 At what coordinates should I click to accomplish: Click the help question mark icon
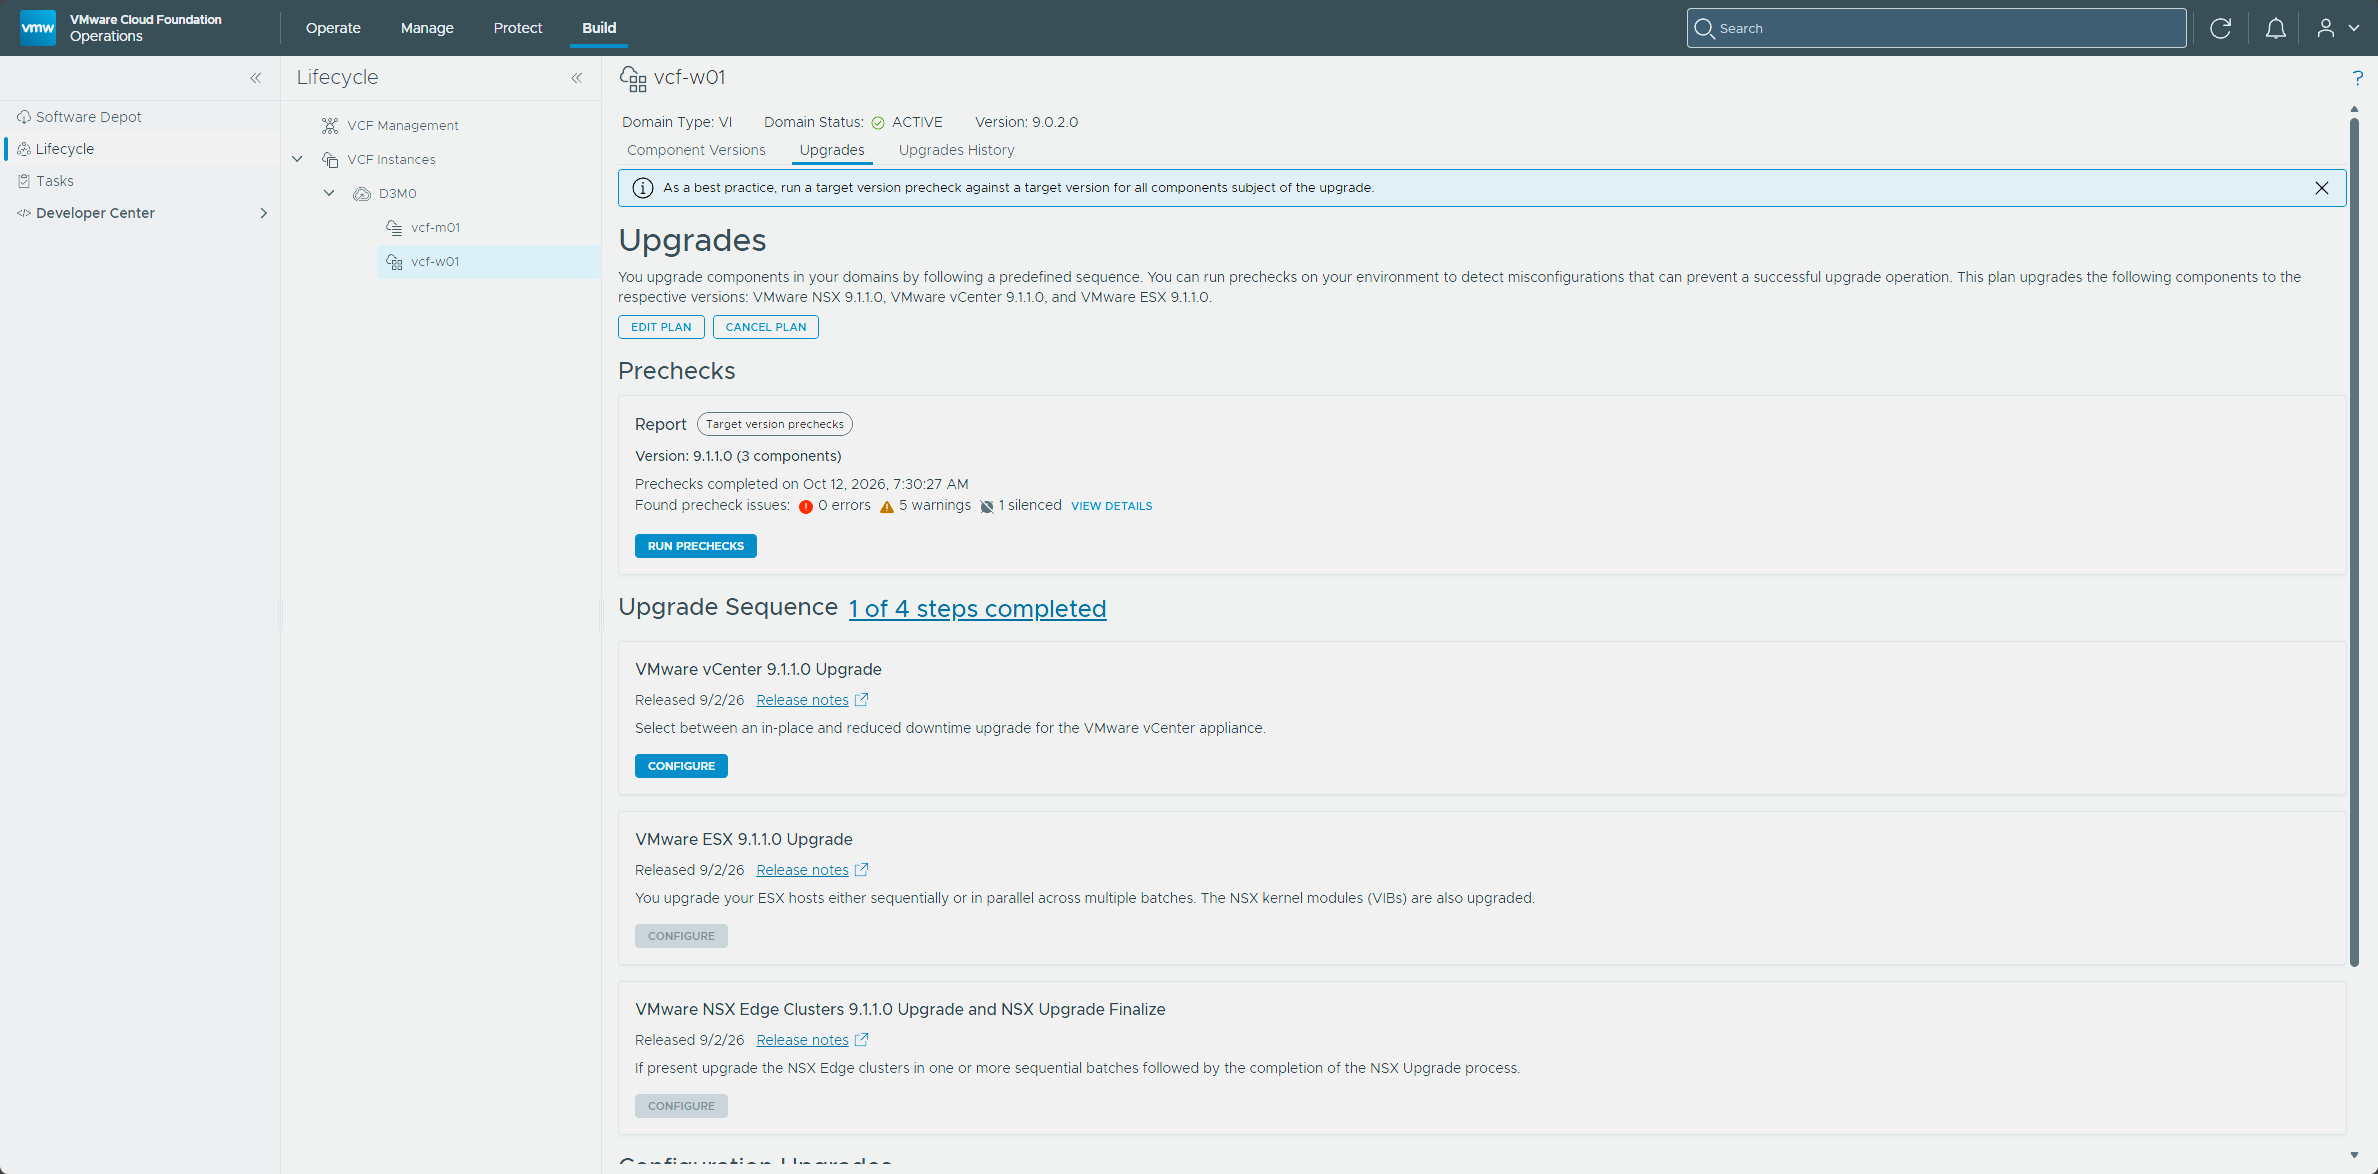[x=2357, y=78]
